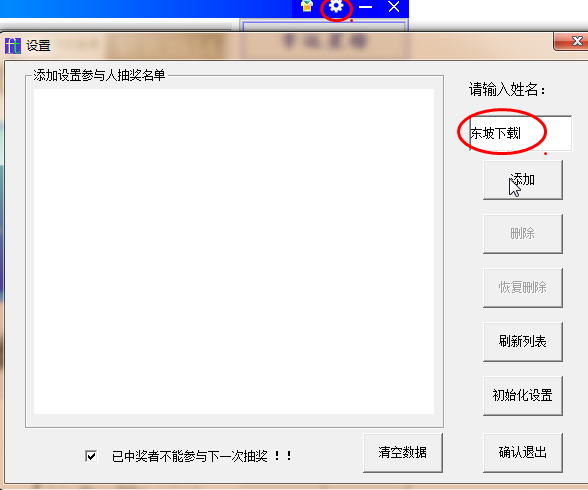Image resolution: width=588 pixels, height=490 pixels.
Task: Click the 恢复删除 button
Action: [x=523, y=288]
